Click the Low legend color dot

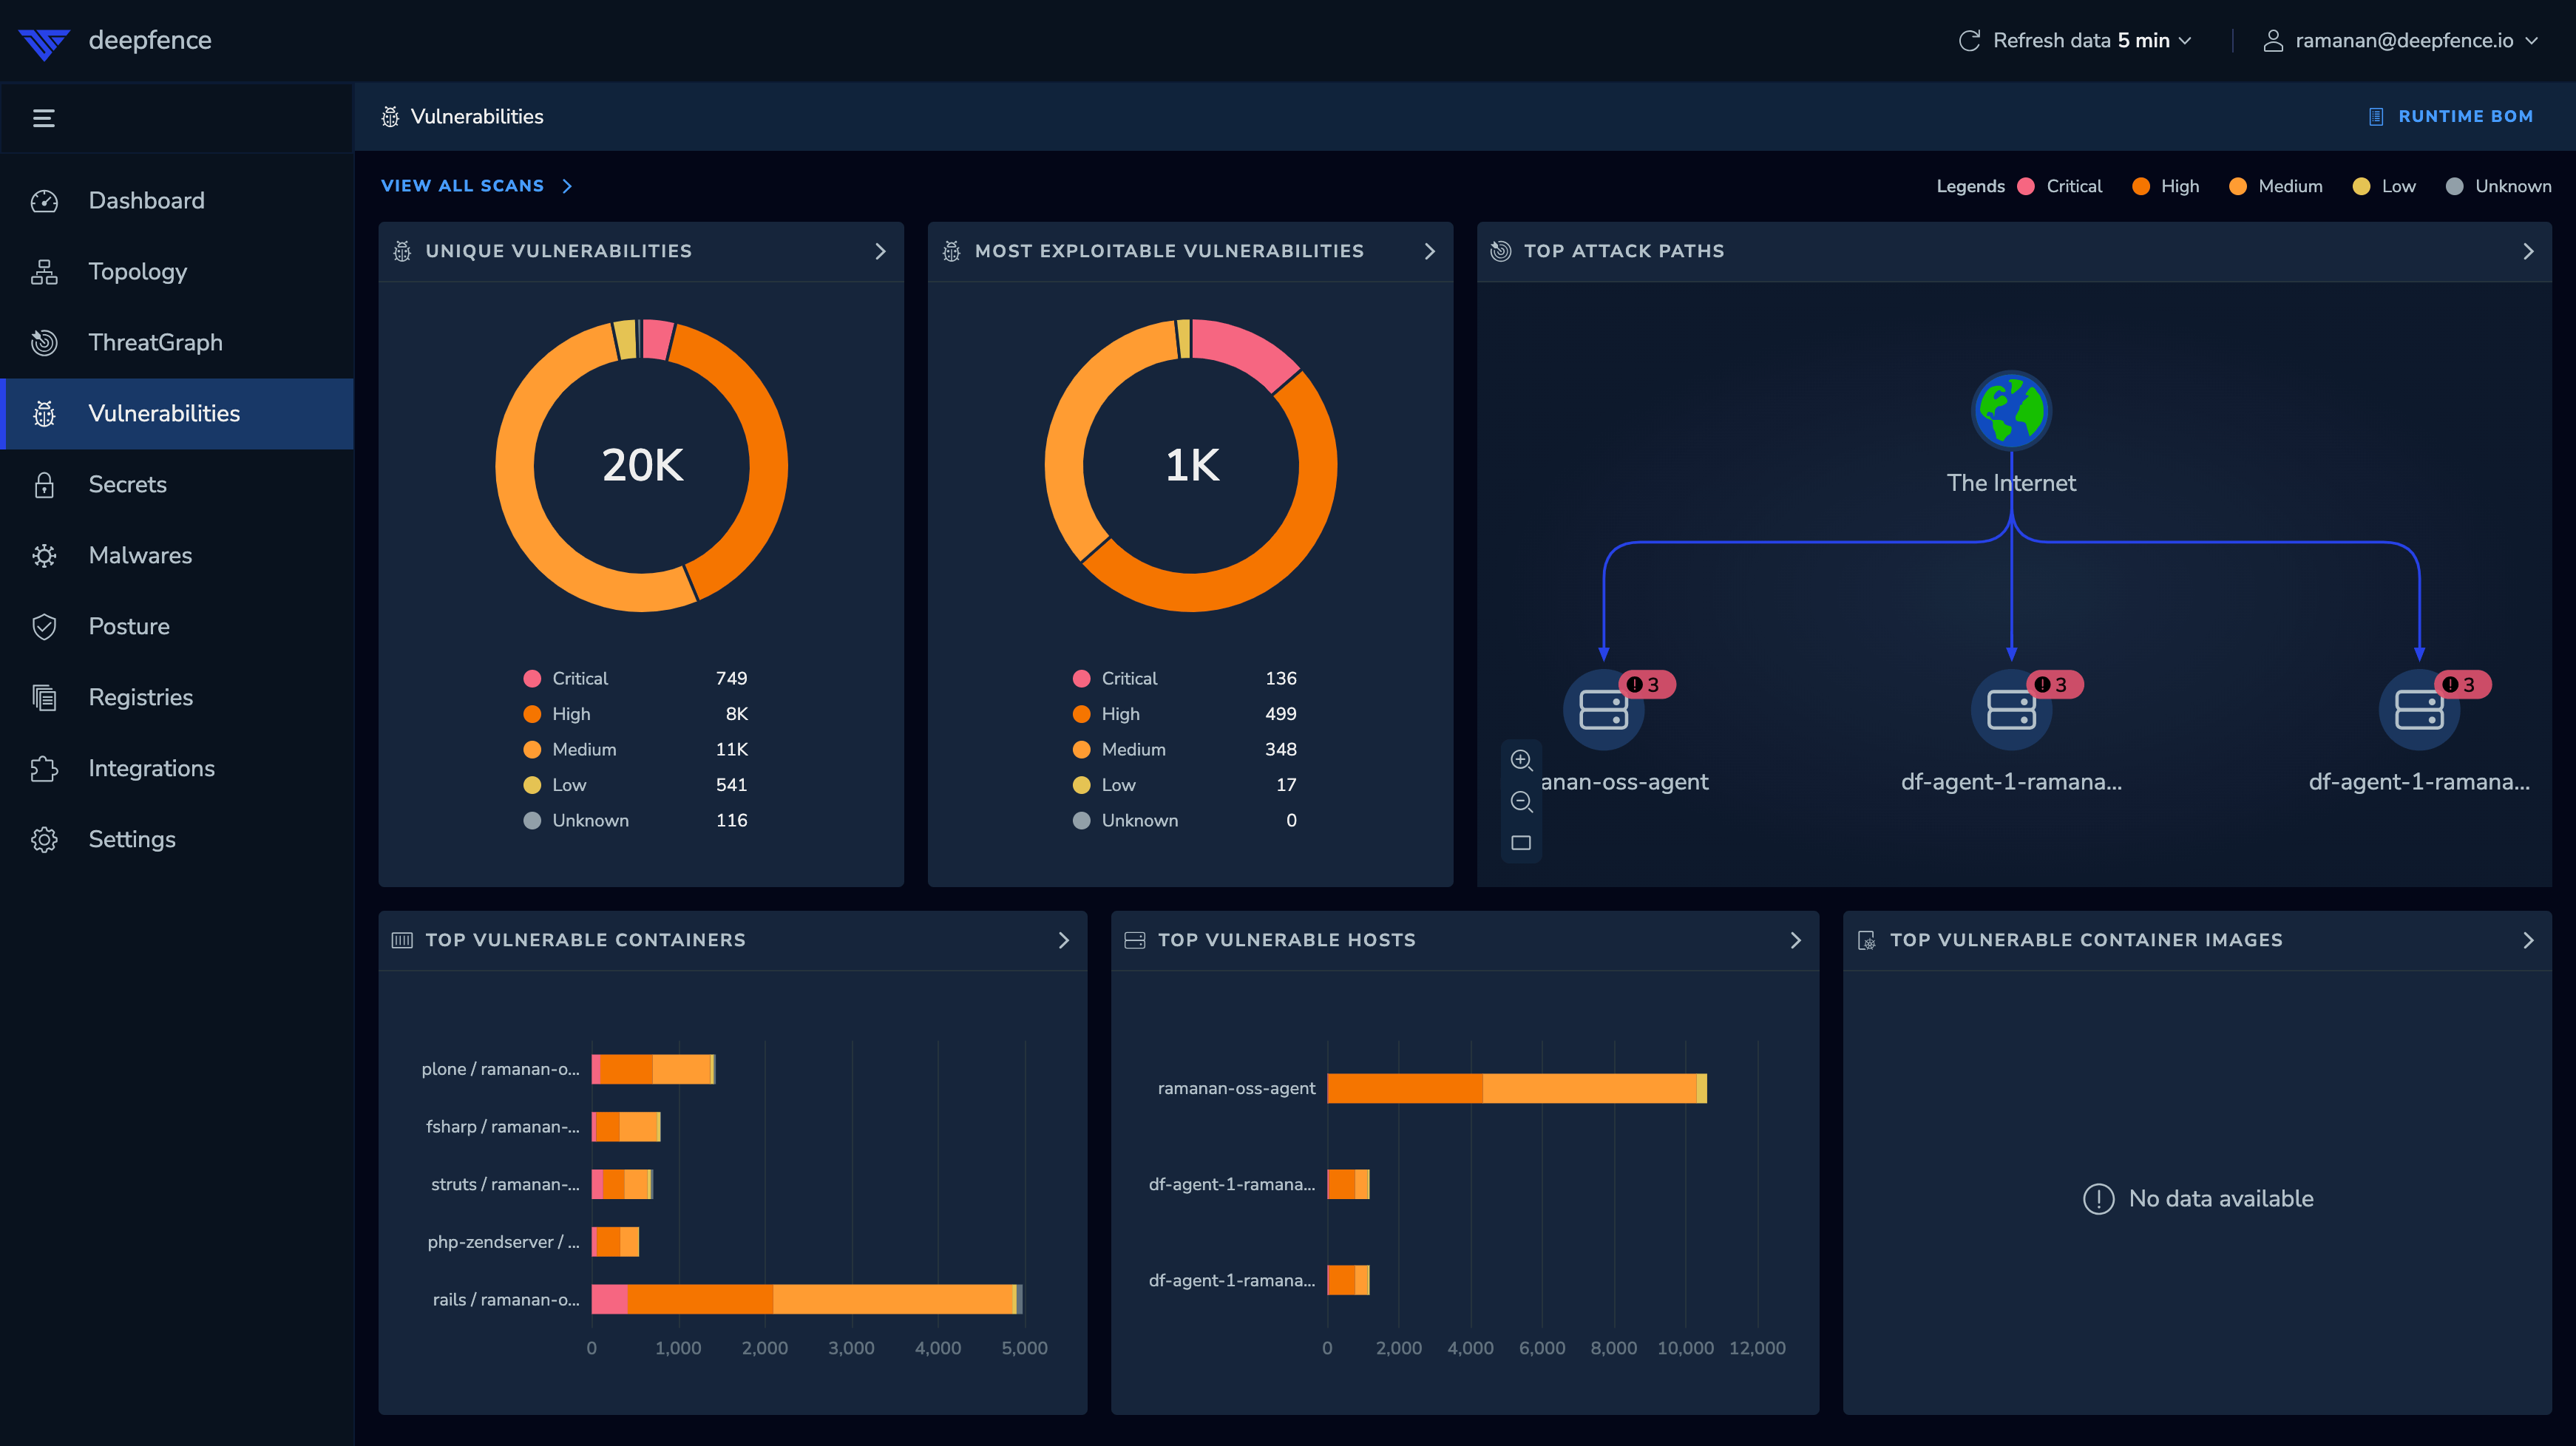[2361, 186]
